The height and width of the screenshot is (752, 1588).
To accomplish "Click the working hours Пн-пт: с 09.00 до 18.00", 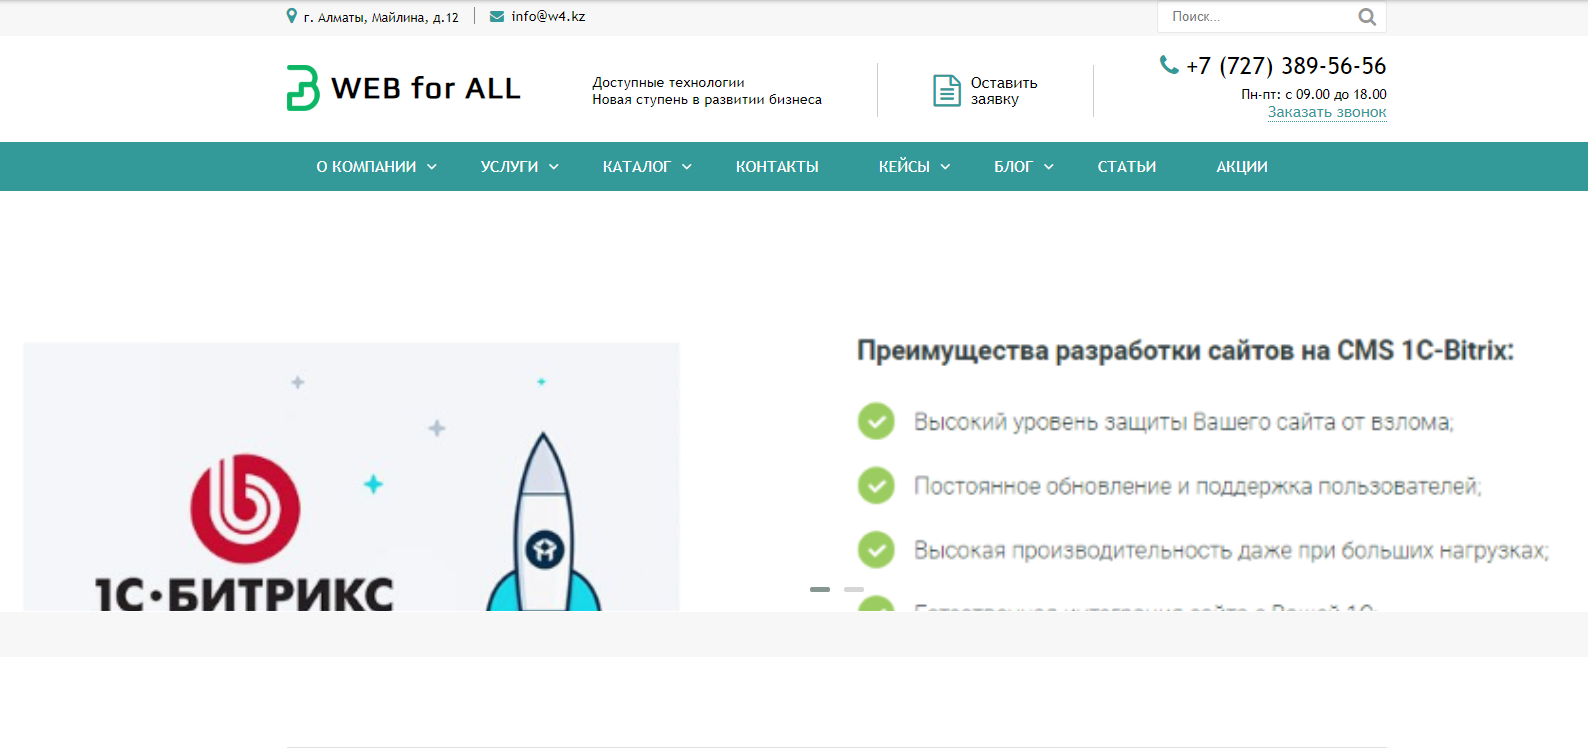I will pos(1314,94).
